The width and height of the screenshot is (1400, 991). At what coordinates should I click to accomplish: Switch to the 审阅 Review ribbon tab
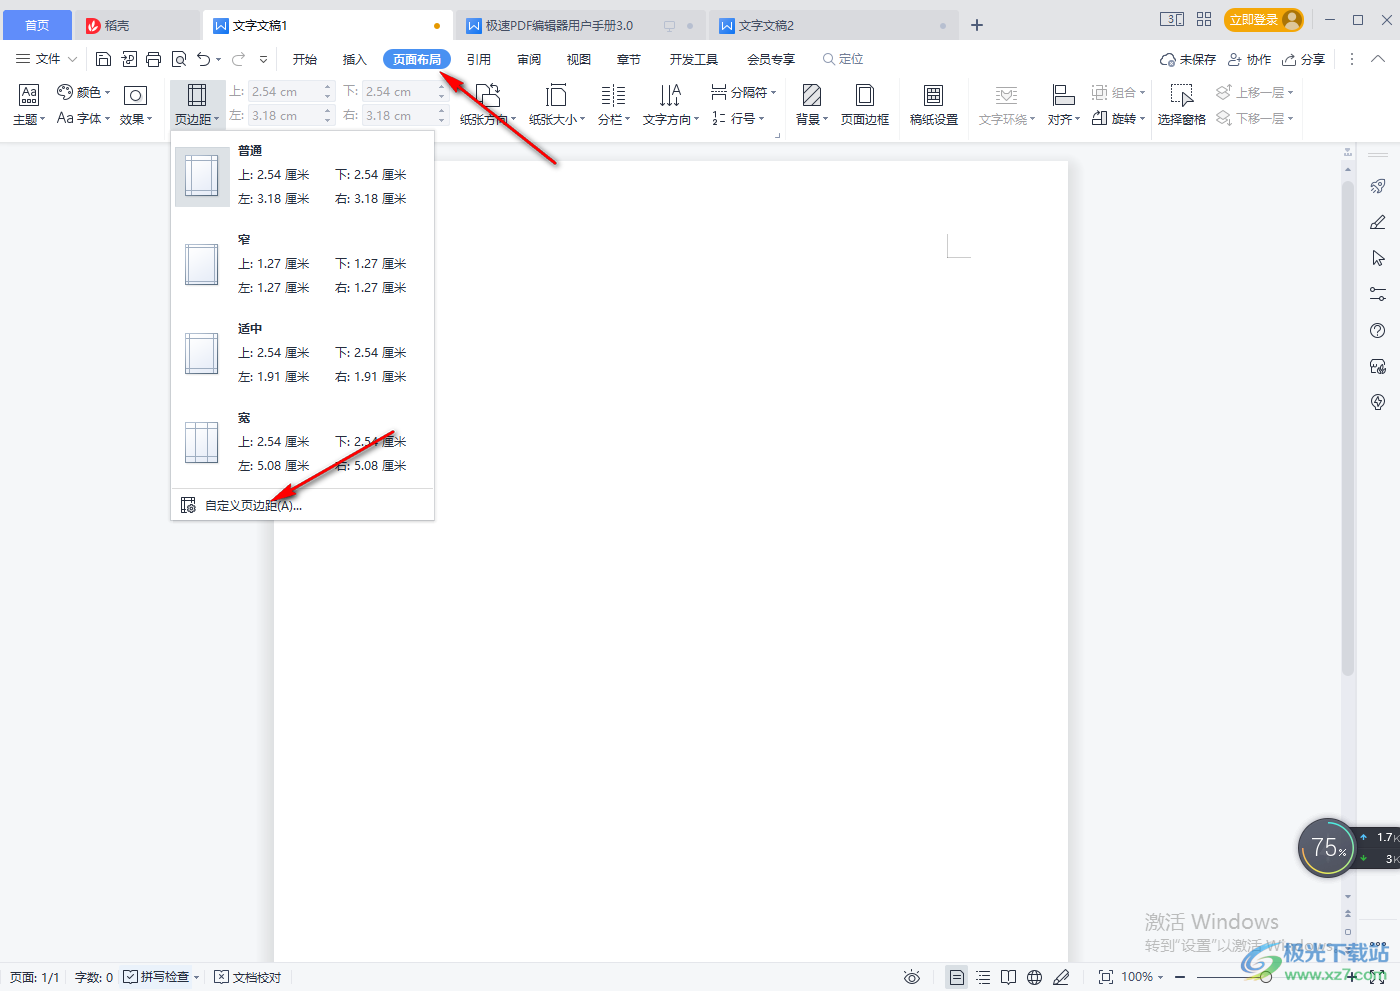[529, 59]
